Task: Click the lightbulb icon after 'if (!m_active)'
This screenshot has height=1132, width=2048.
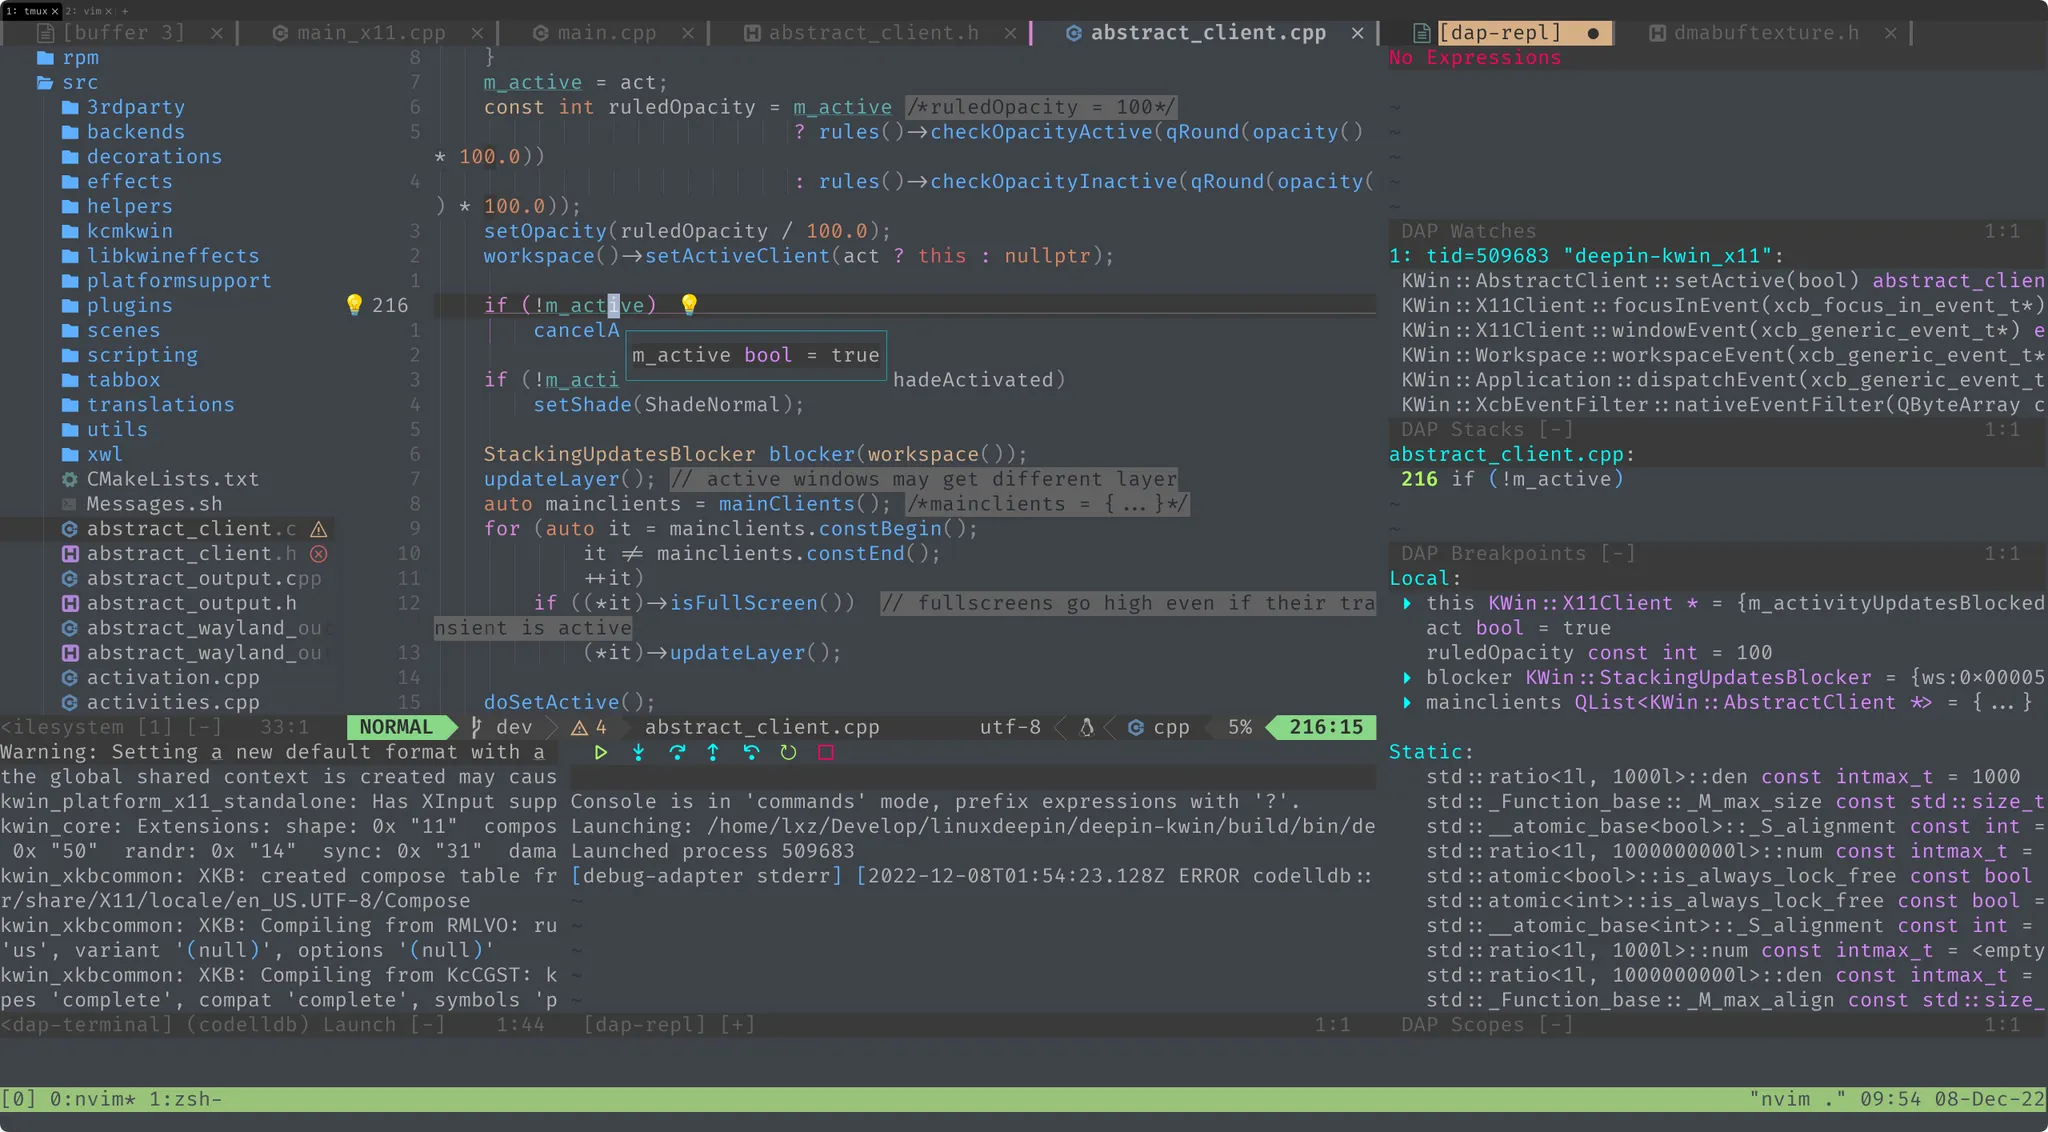Action: 689,305
